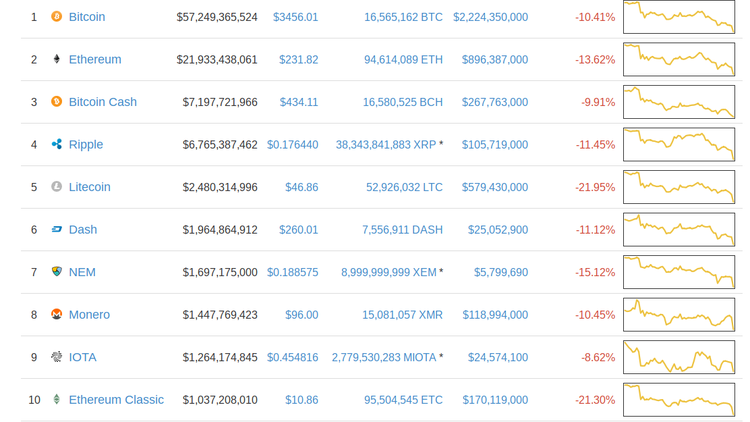Click Ripple circulating supply 38,343,841,883 XRP

[386, 145]
